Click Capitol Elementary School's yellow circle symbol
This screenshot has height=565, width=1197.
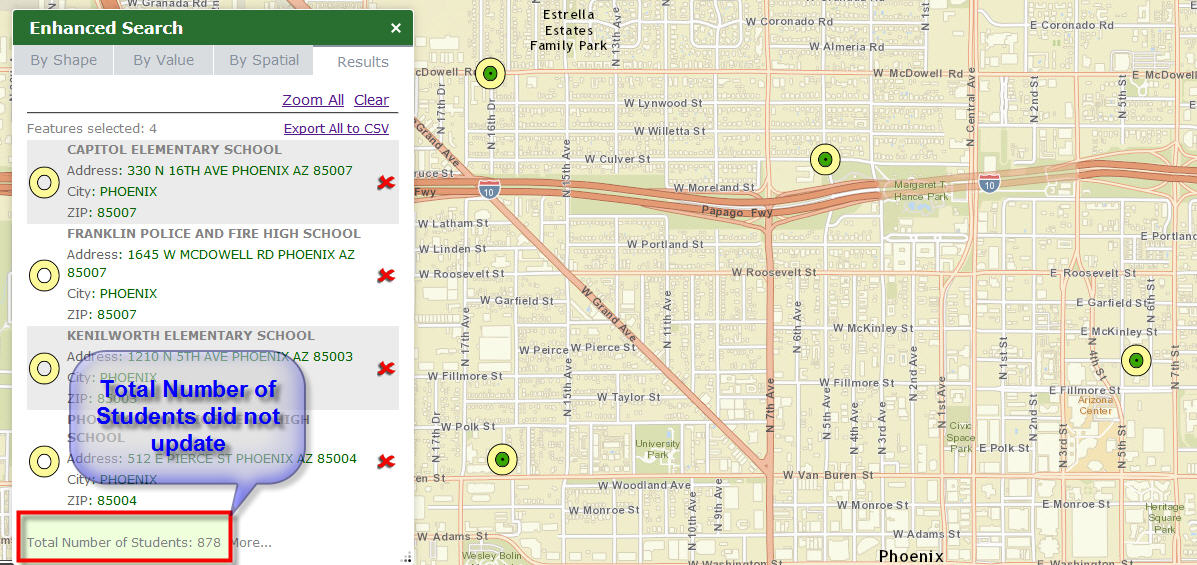coord(44,182)
